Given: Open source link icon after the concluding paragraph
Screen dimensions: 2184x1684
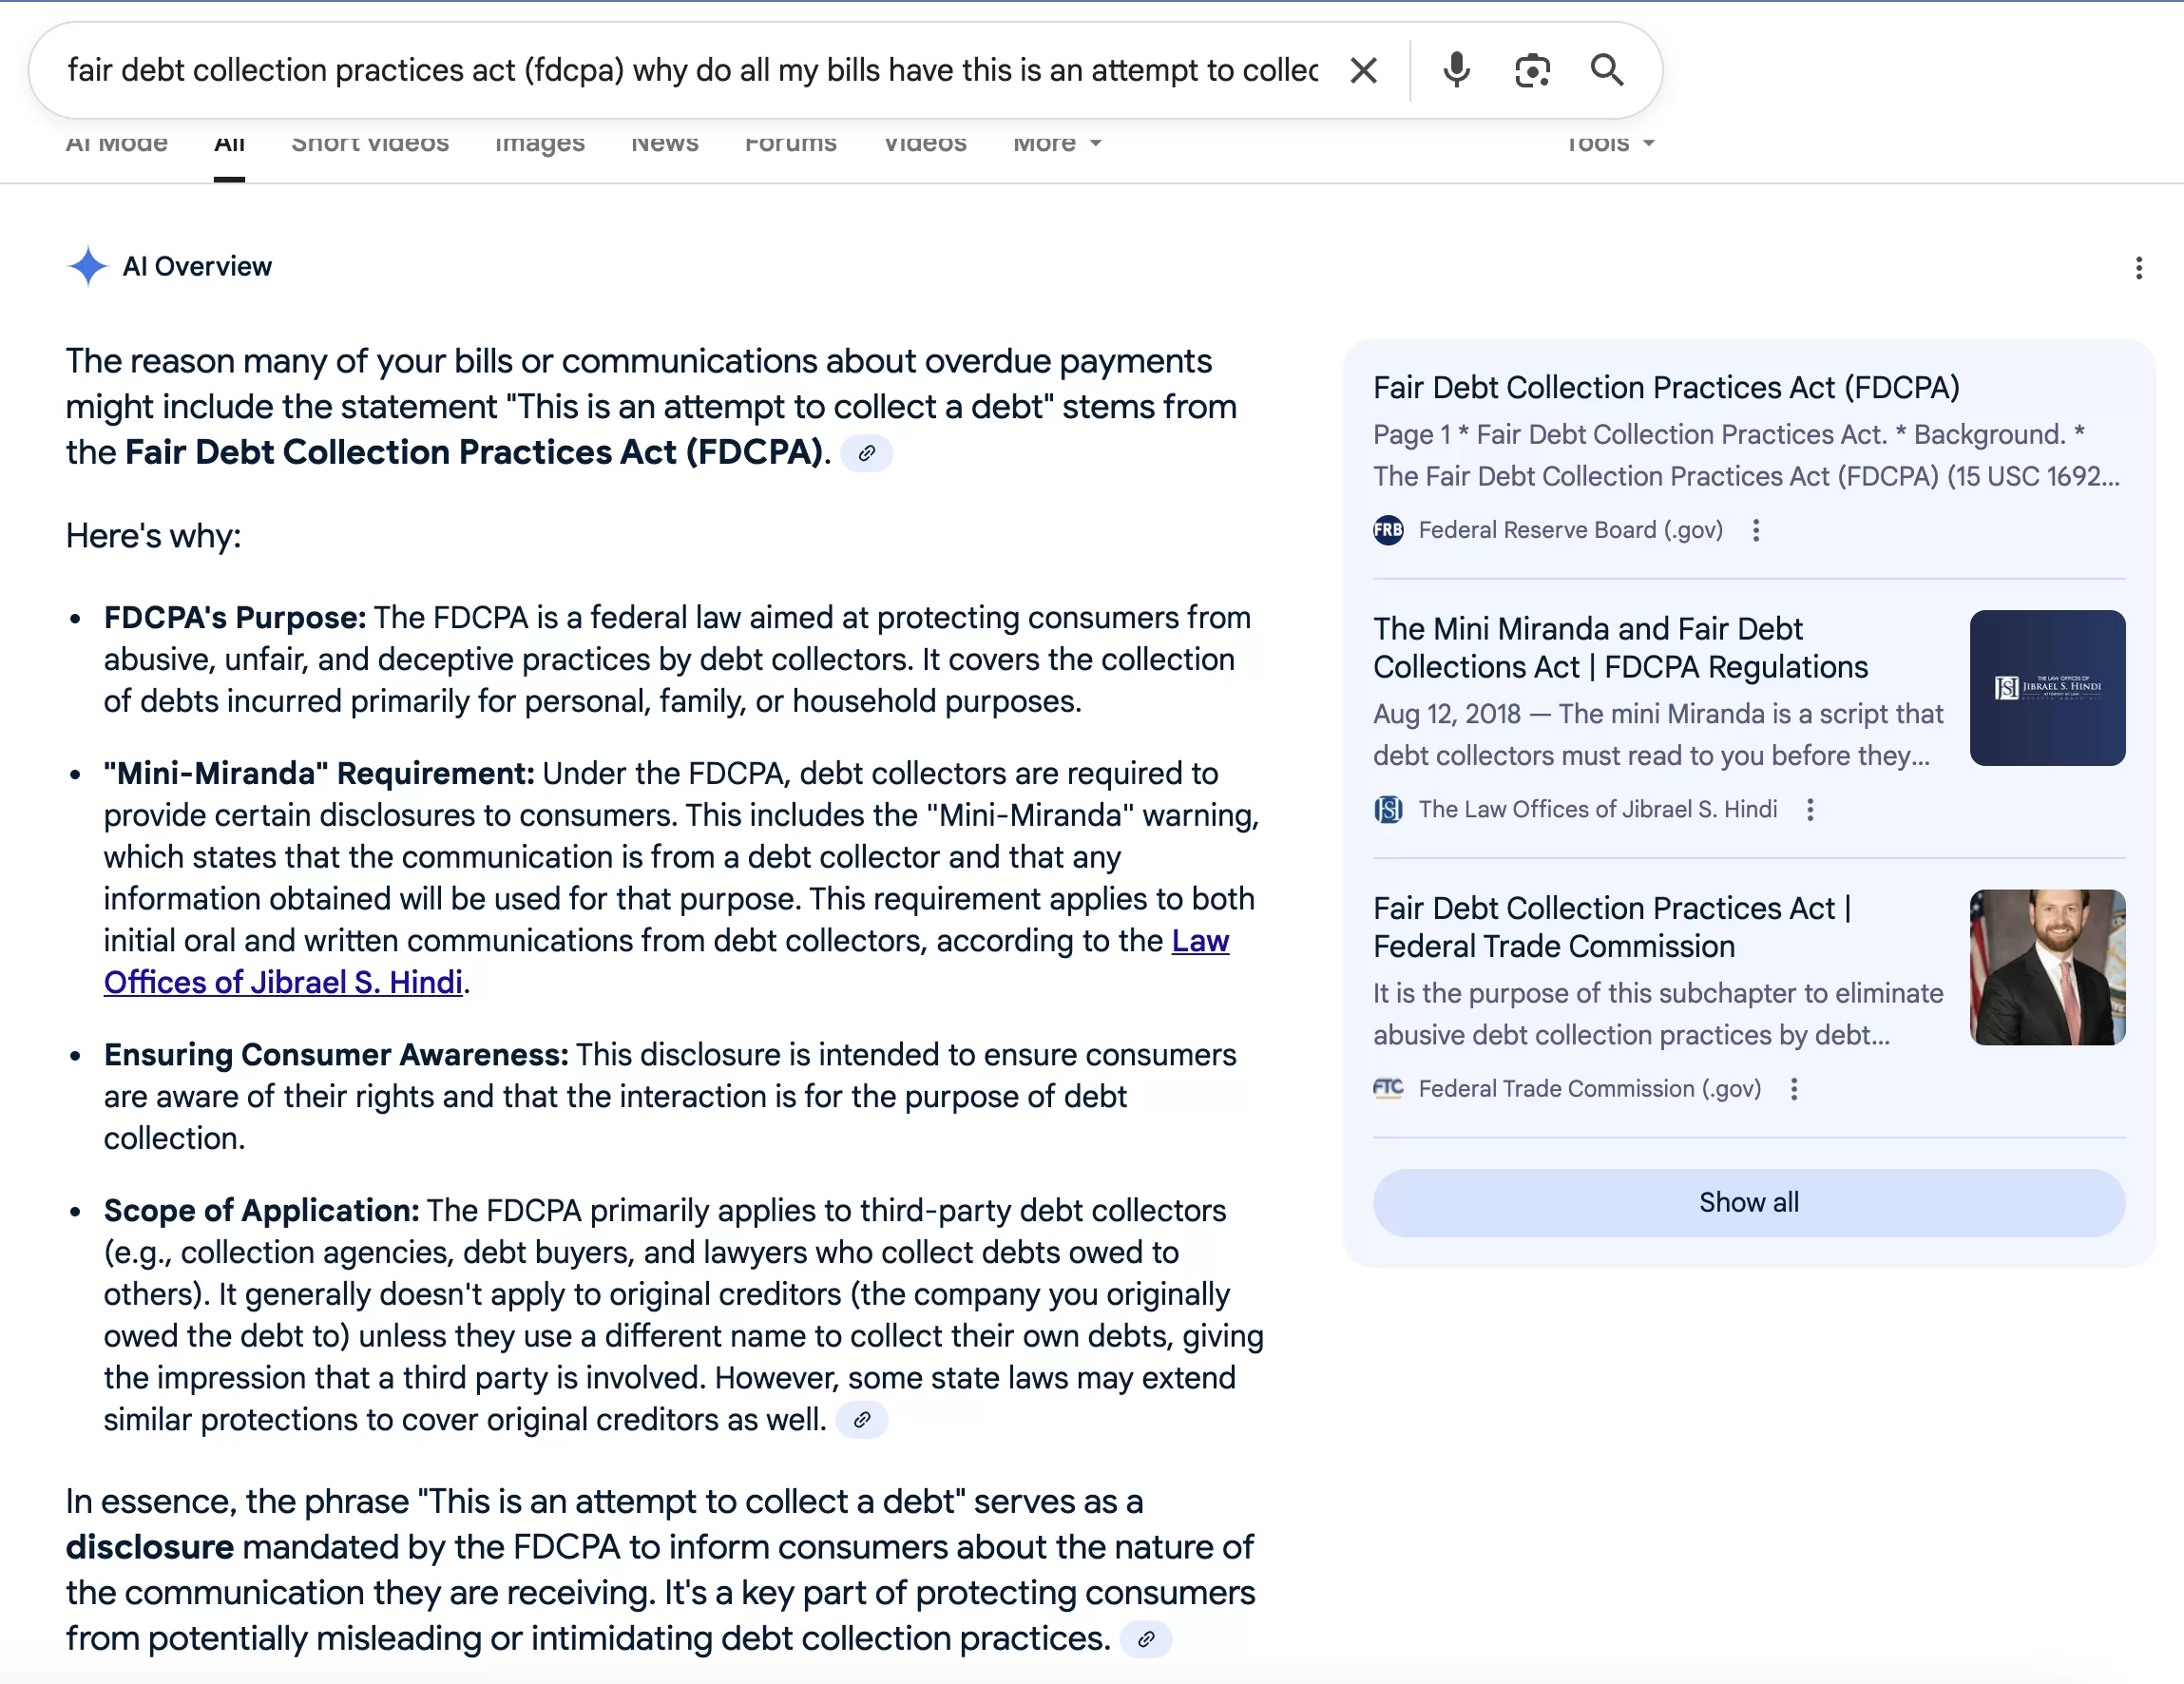Looking at the screenshot, I should pos(1145,1639).
